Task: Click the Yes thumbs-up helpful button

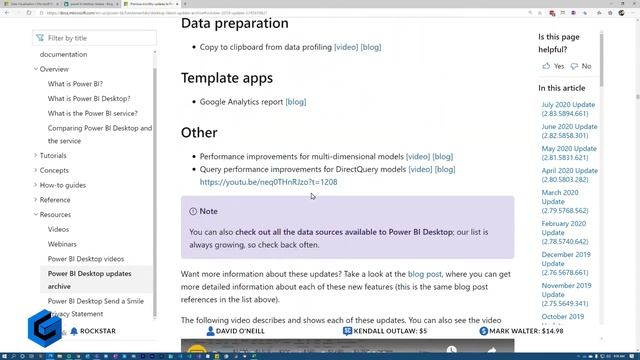Action: click(553, 66)
